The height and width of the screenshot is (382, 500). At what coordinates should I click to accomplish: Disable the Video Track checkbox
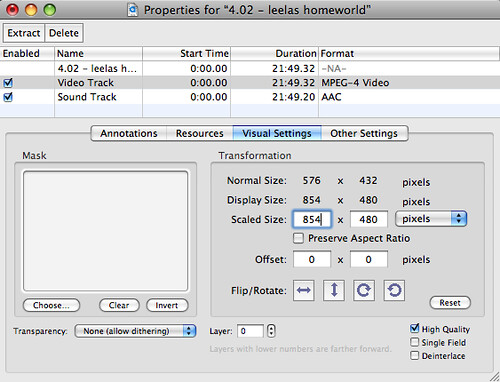[8, 83]
